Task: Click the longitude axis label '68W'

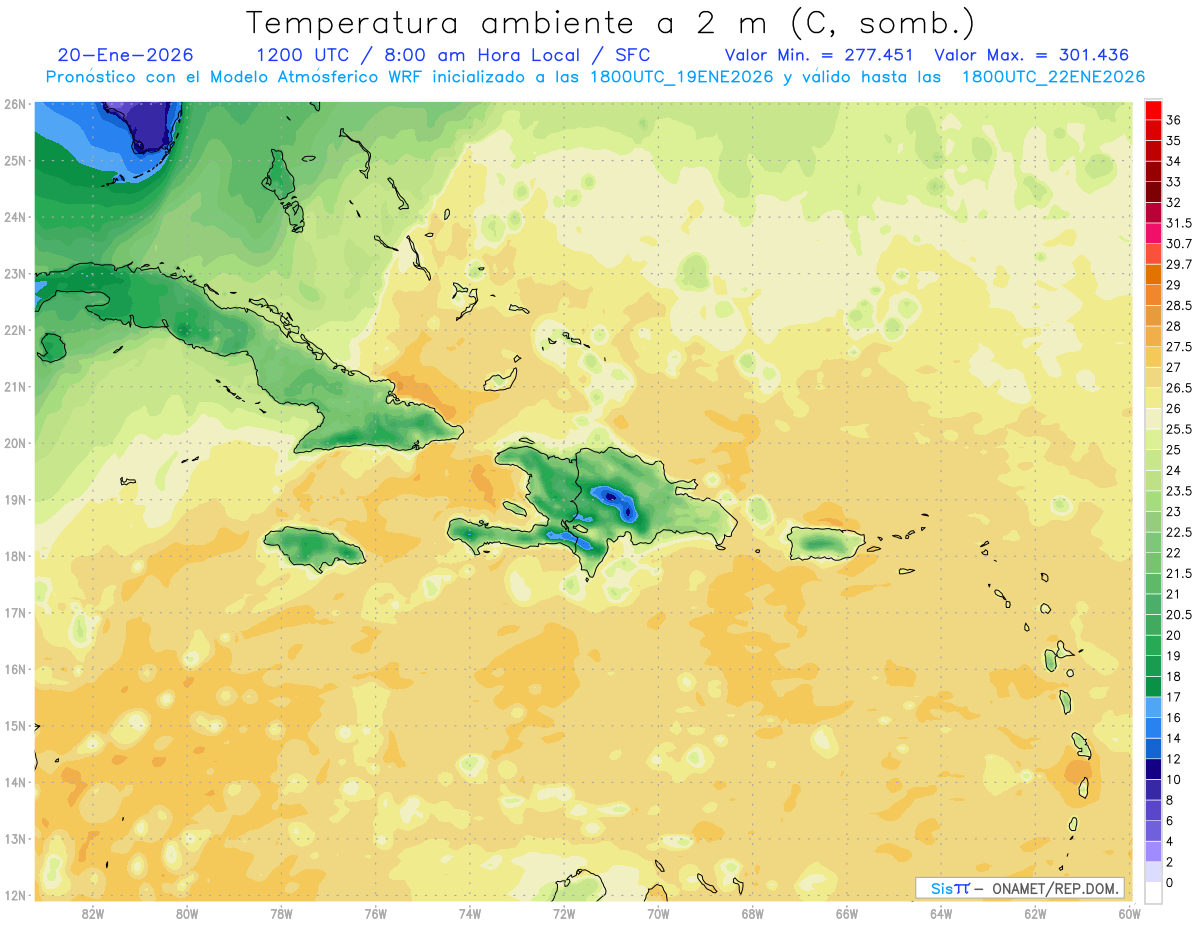Action: [752, 914]
